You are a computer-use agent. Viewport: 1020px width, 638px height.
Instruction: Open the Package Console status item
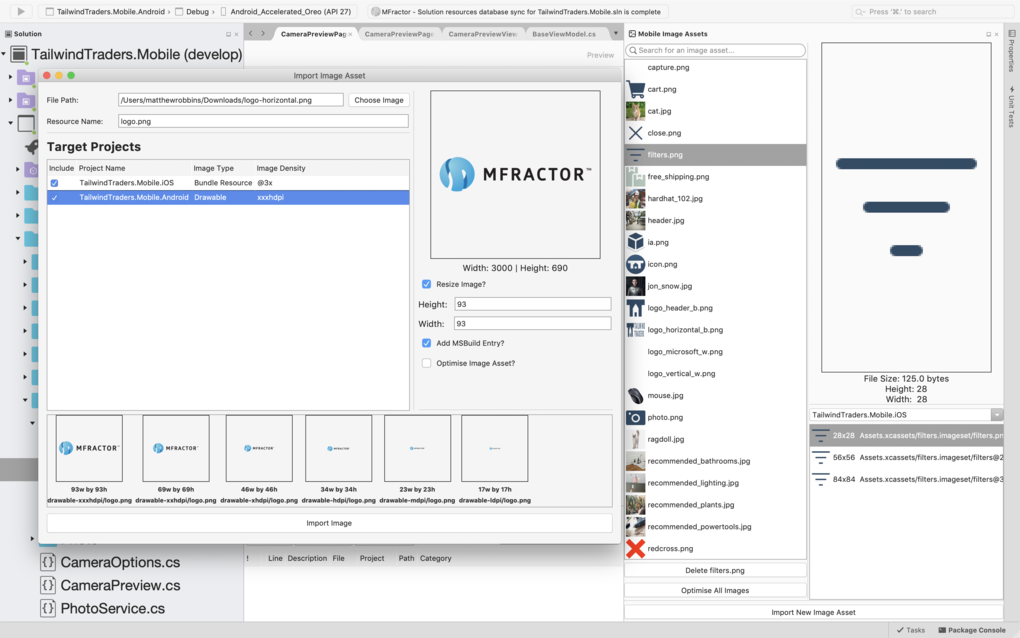972,630
